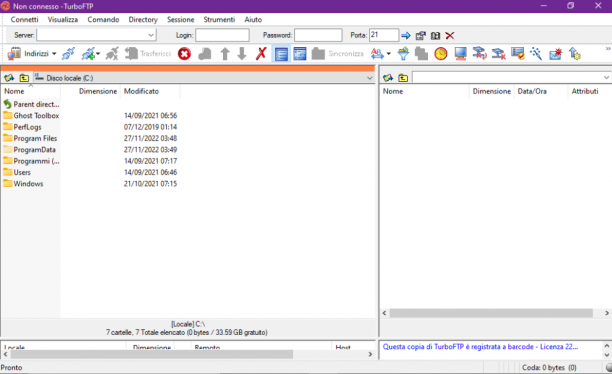Click the gray down arrow icon

coord(242,53)
